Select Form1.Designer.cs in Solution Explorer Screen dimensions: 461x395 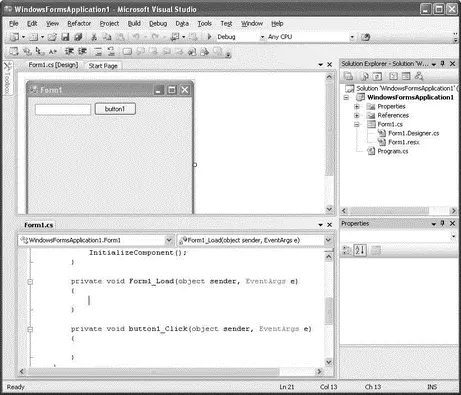[x=413, y=133]
